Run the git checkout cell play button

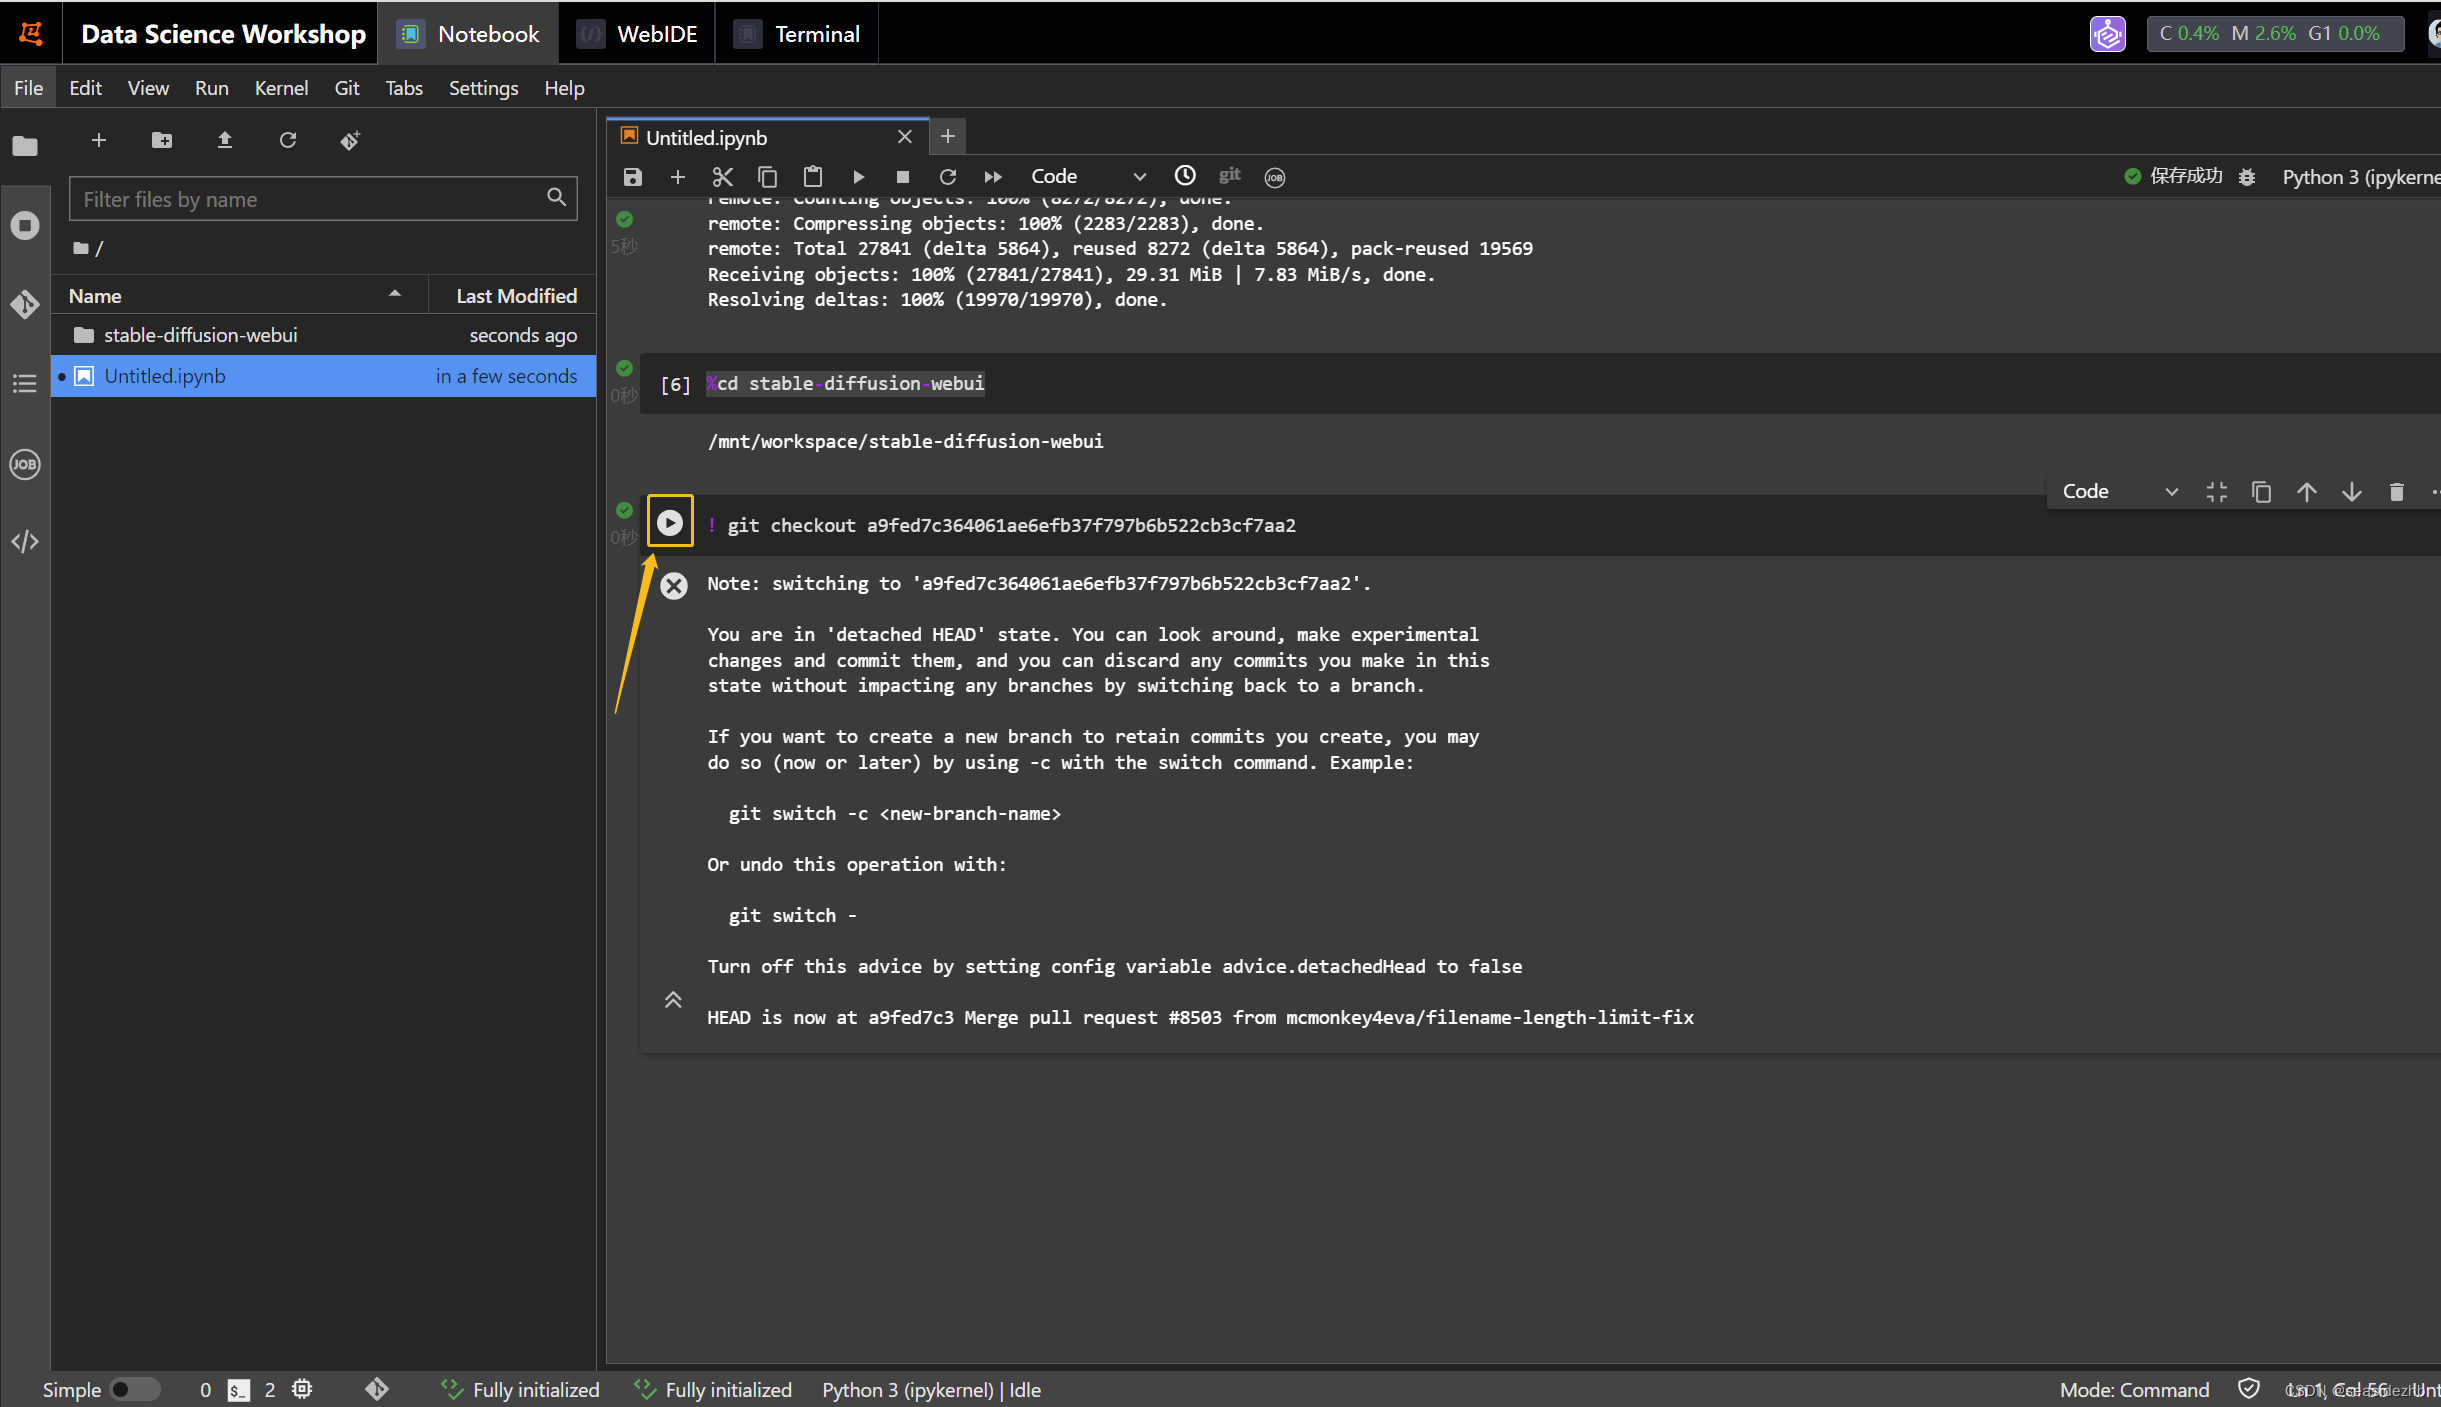[x=670, y=522]
